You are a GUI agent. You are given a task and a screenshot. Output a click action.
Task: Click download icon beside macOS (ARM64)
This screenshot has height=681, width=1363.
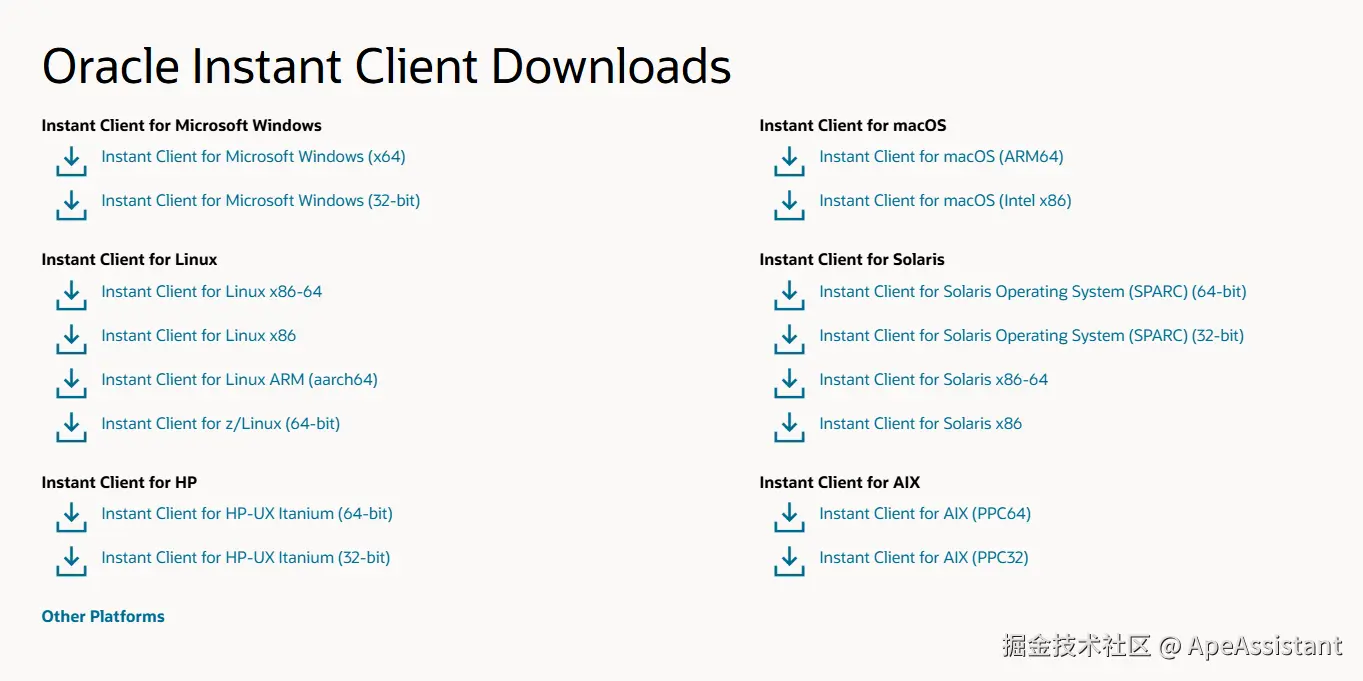click(x=789, y=161)
